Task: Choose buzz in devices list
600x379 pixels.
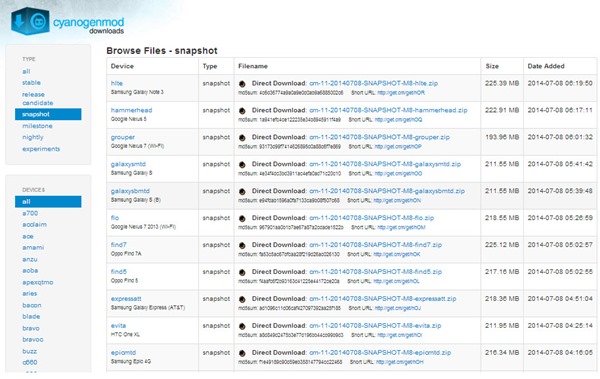Action: click(x=29, y=351)
